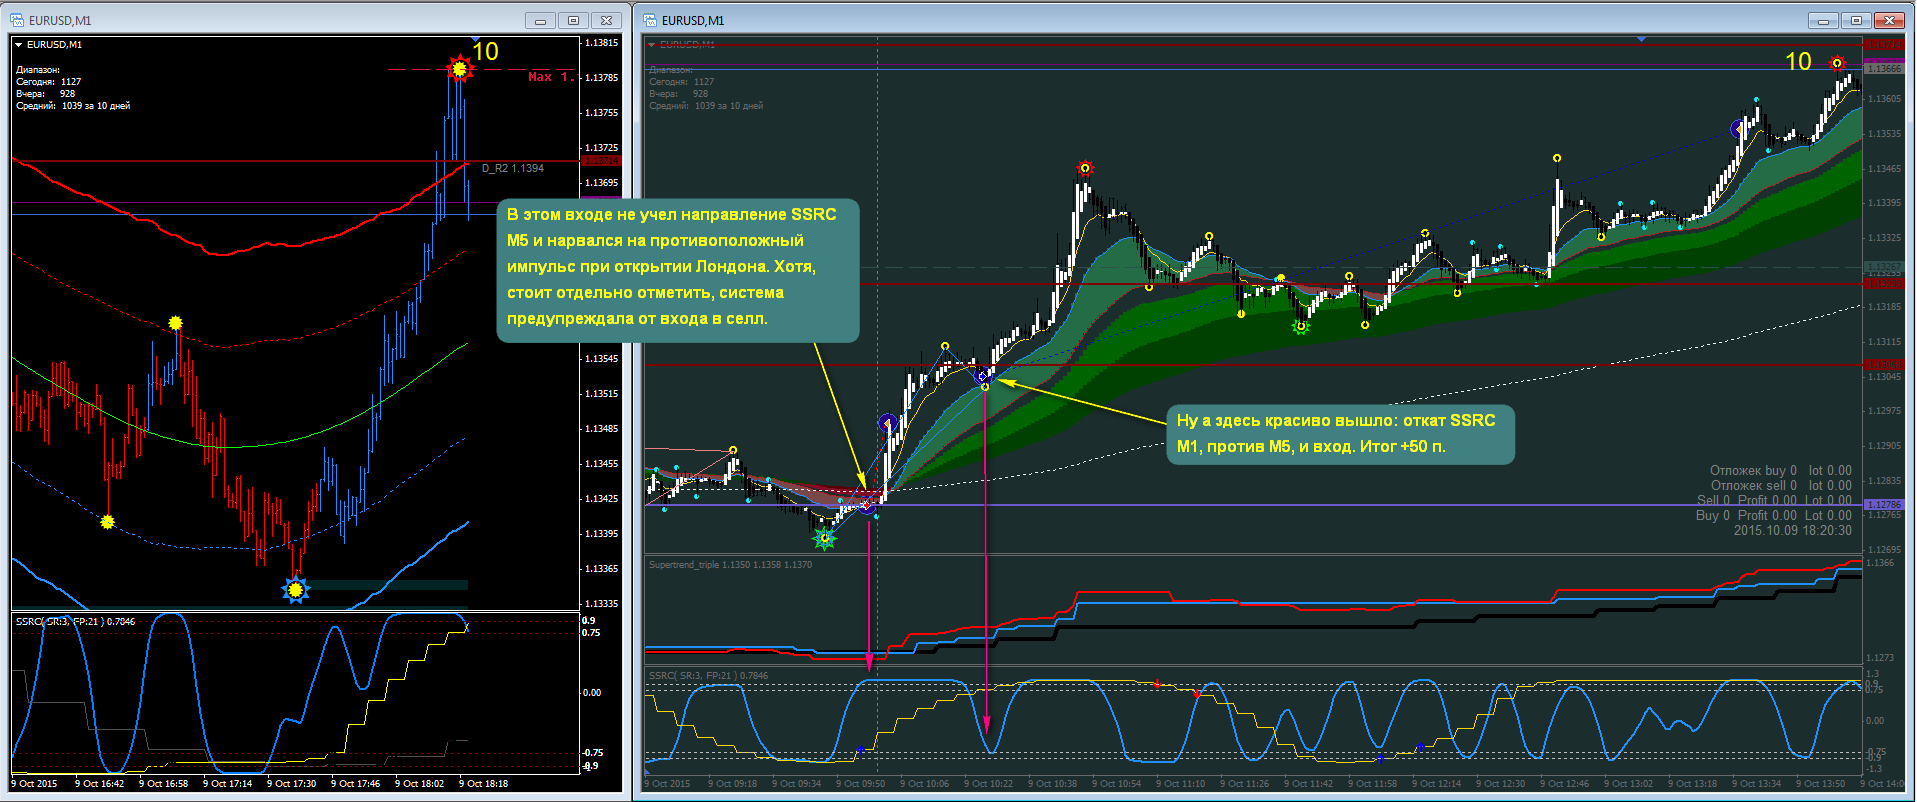1917x802 pixels.
Task: Minimize the left EURUSD,M1 window
Action: [541, 20]
